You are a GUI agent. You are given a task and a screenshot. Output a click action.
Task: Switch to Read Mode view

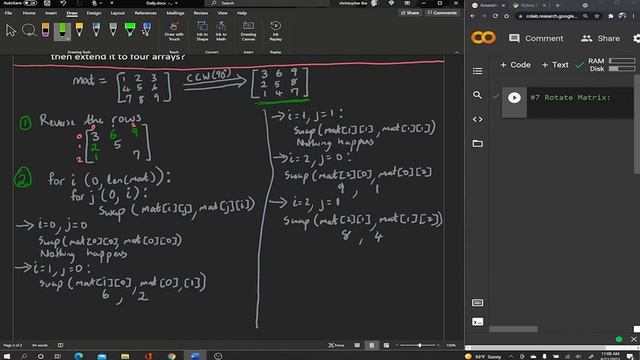[357, 345]
